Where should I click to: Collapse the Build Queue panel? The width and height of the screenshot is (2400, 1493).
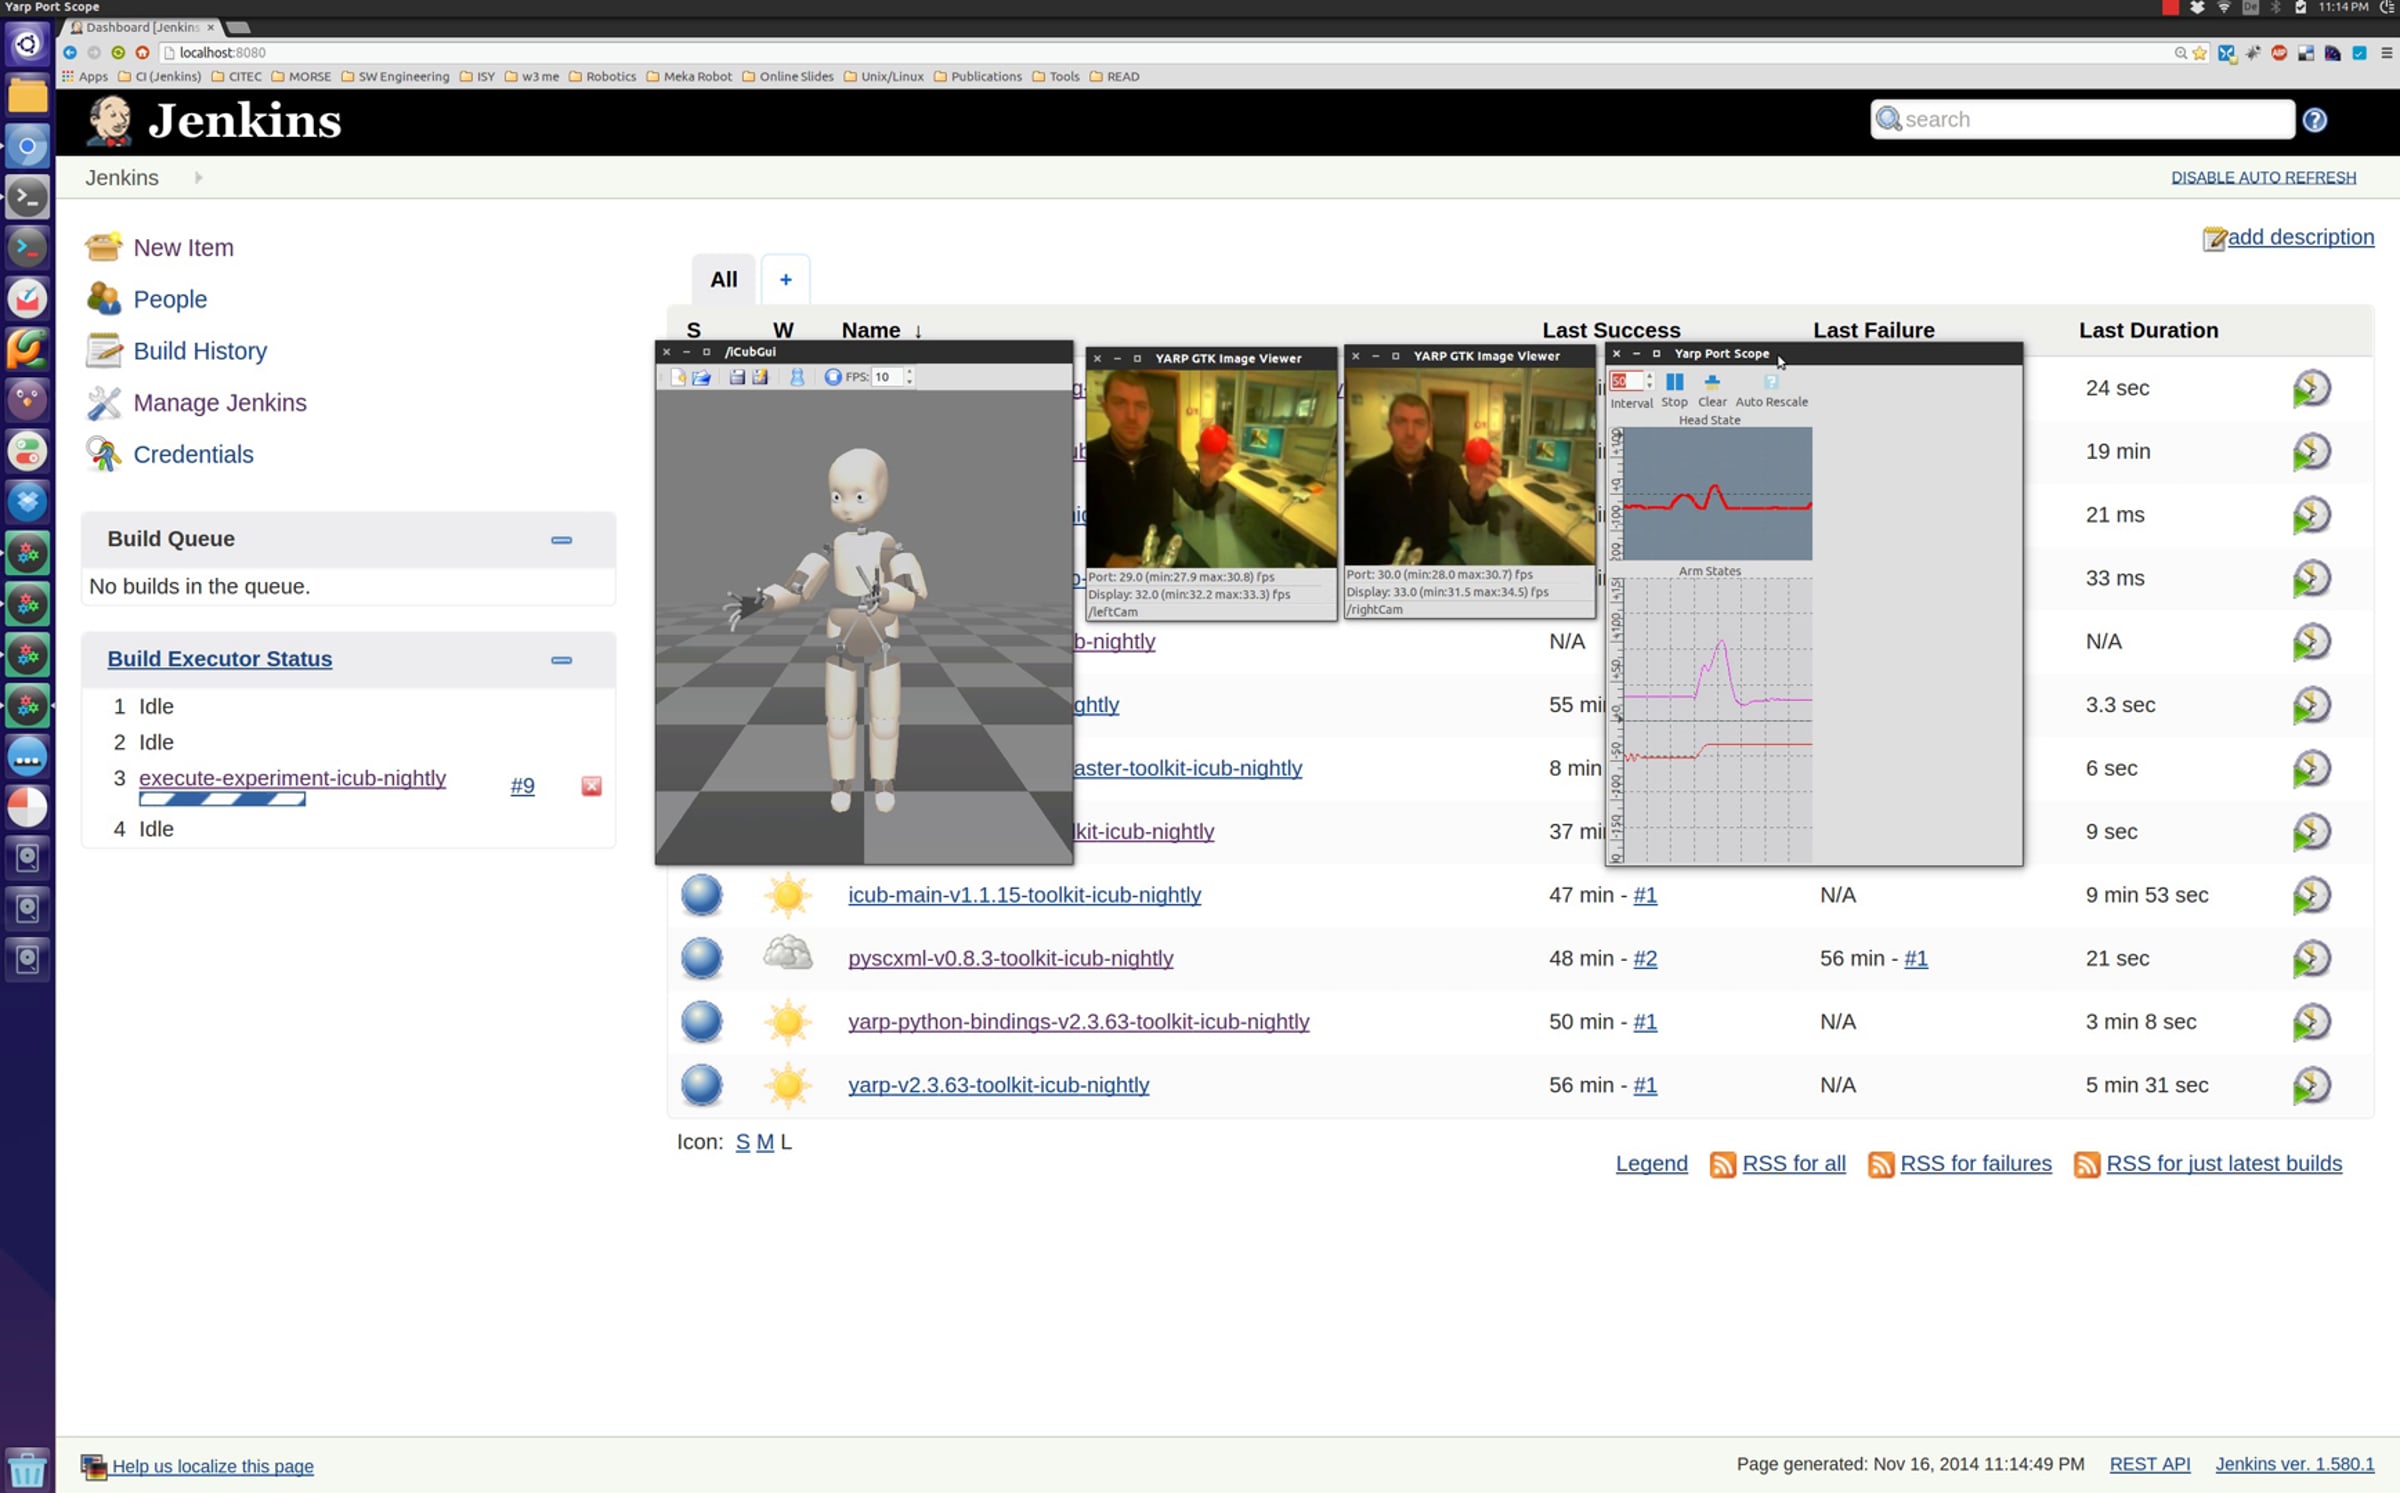561,540
